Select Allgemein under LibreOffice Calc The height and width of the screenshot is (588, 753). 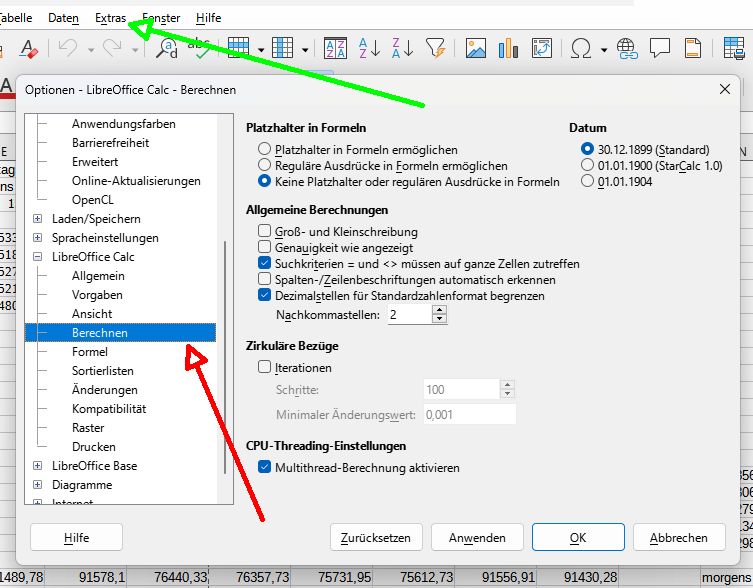tap(98, 276)
